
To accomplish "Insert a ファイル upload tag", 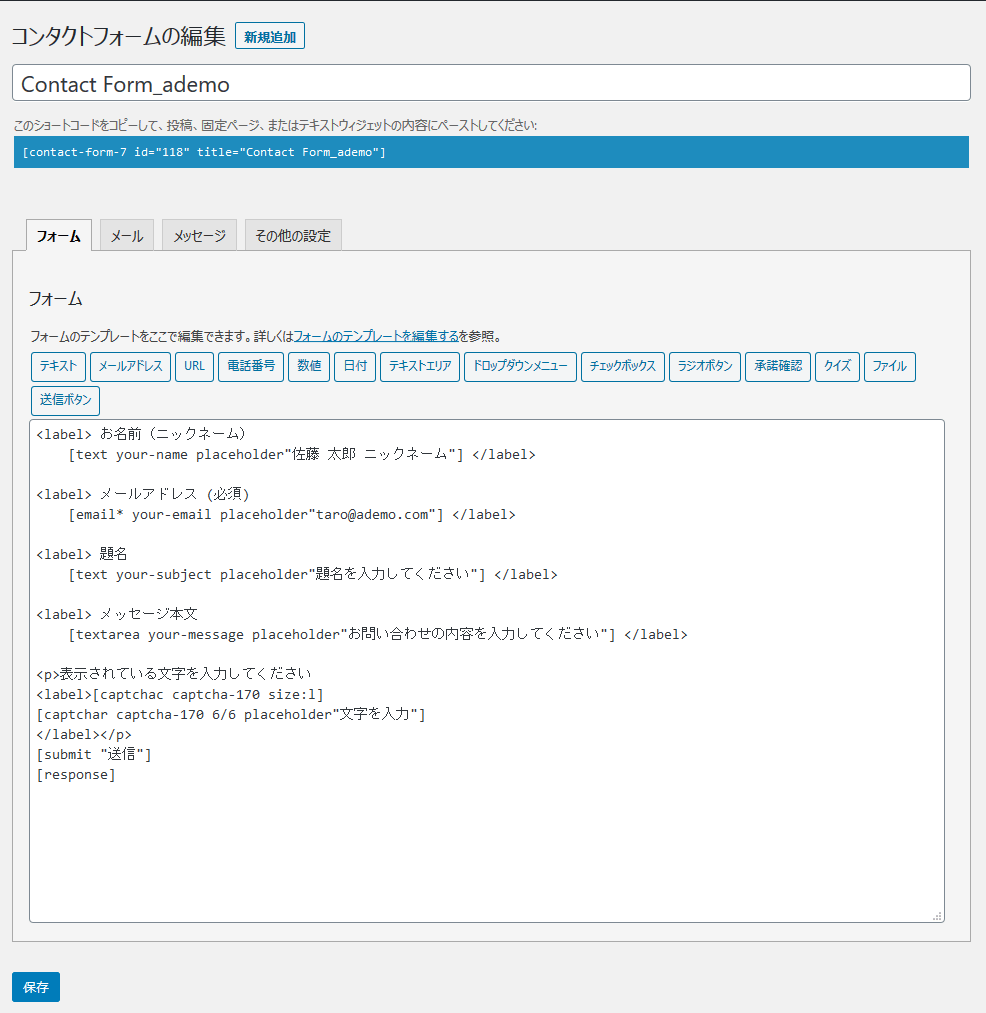I will click(x=890, y=366).
